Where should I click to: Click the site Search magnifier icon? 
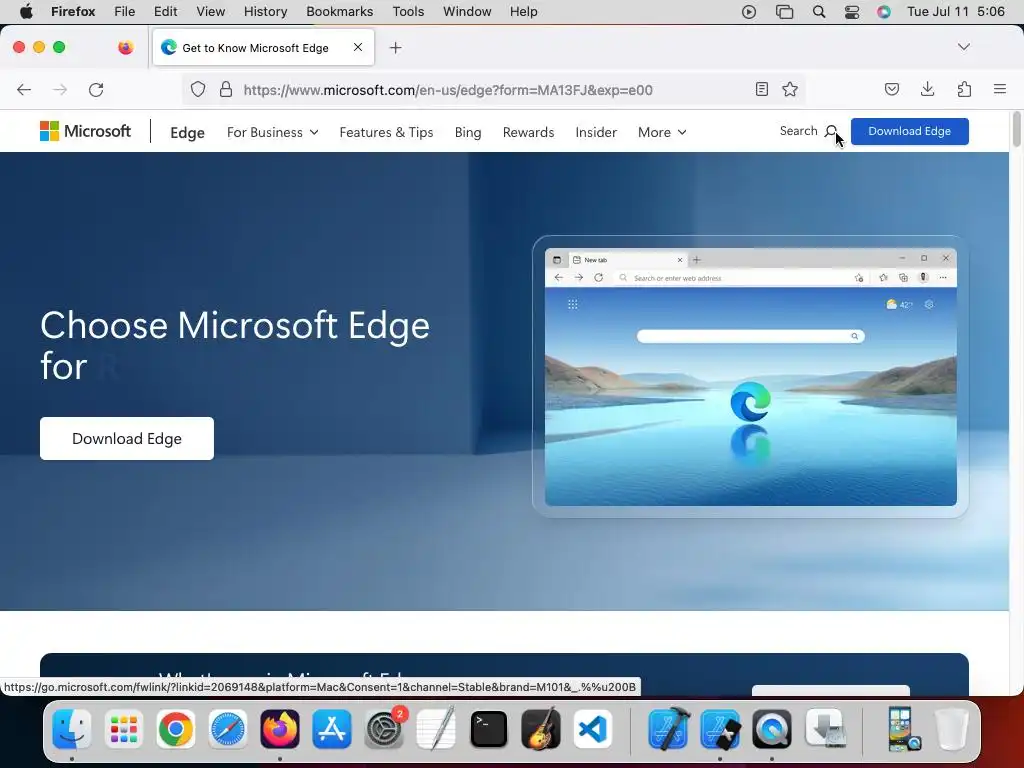(831, 131)
